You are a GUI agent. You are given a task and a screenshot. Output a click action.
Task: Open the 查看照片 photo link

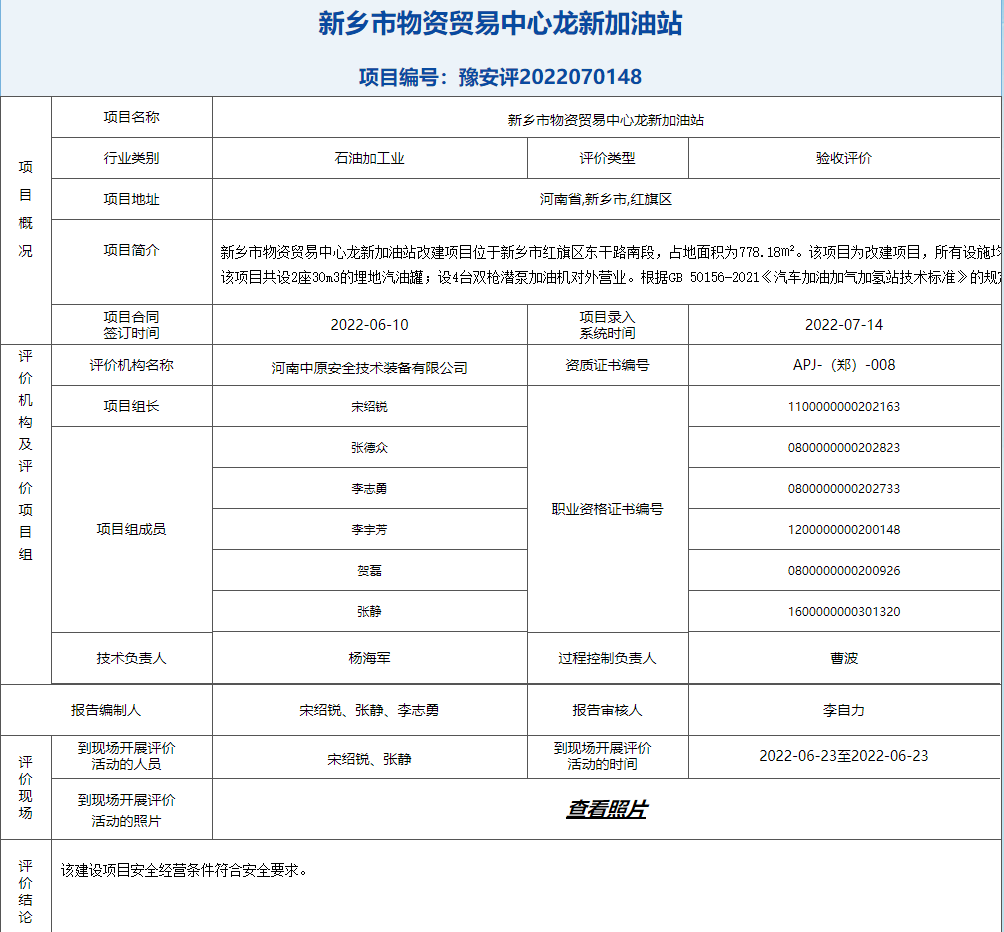(x=606, y=809)
